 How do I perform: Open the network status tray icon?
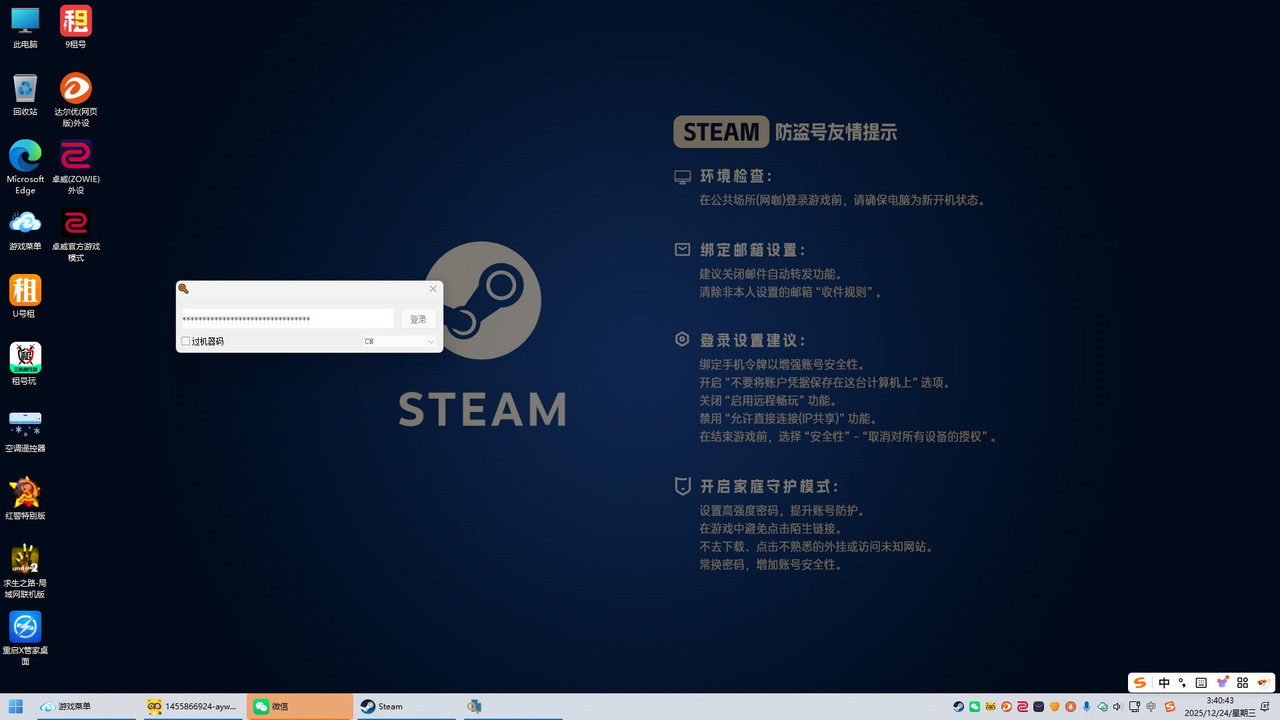pyautogui.click(x=1134, y=706)
